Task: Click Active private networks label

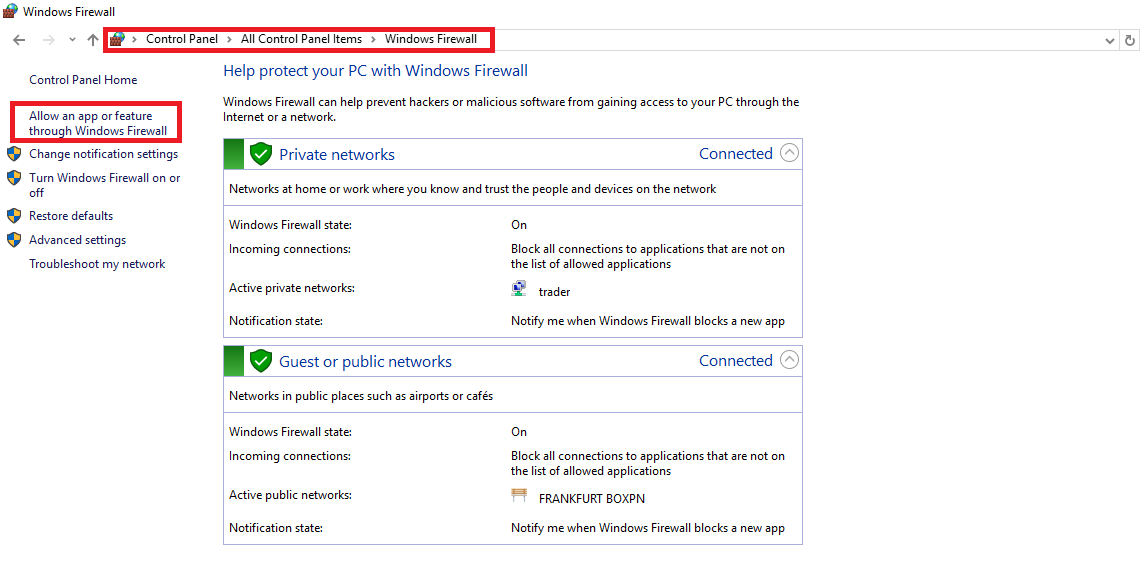Action: point(291,288)
